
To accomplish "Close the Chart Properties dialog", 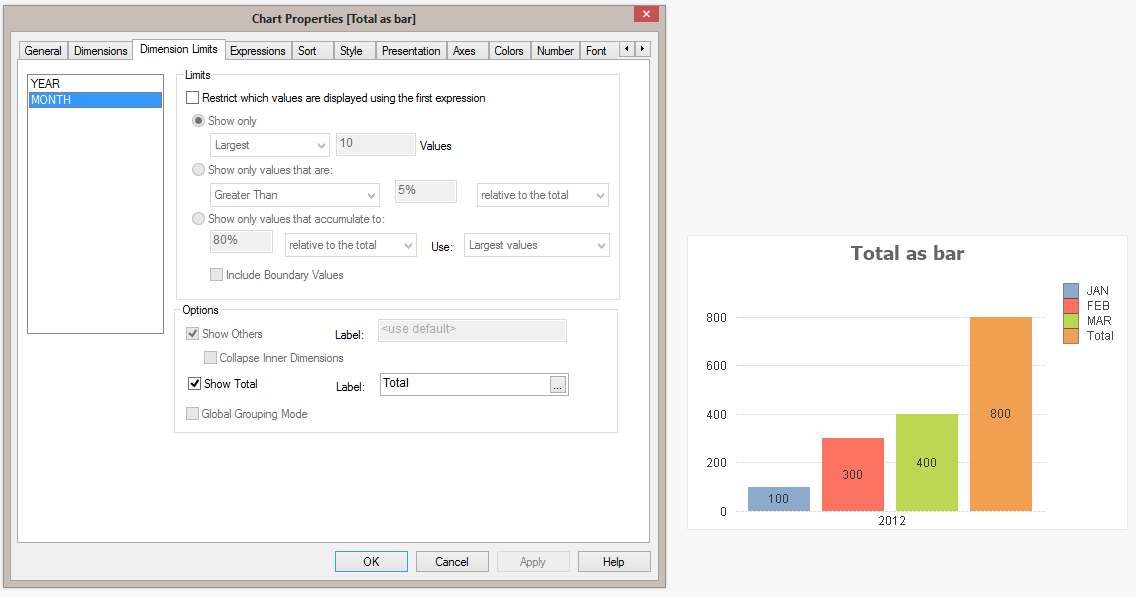I will [x=646, y=14].
